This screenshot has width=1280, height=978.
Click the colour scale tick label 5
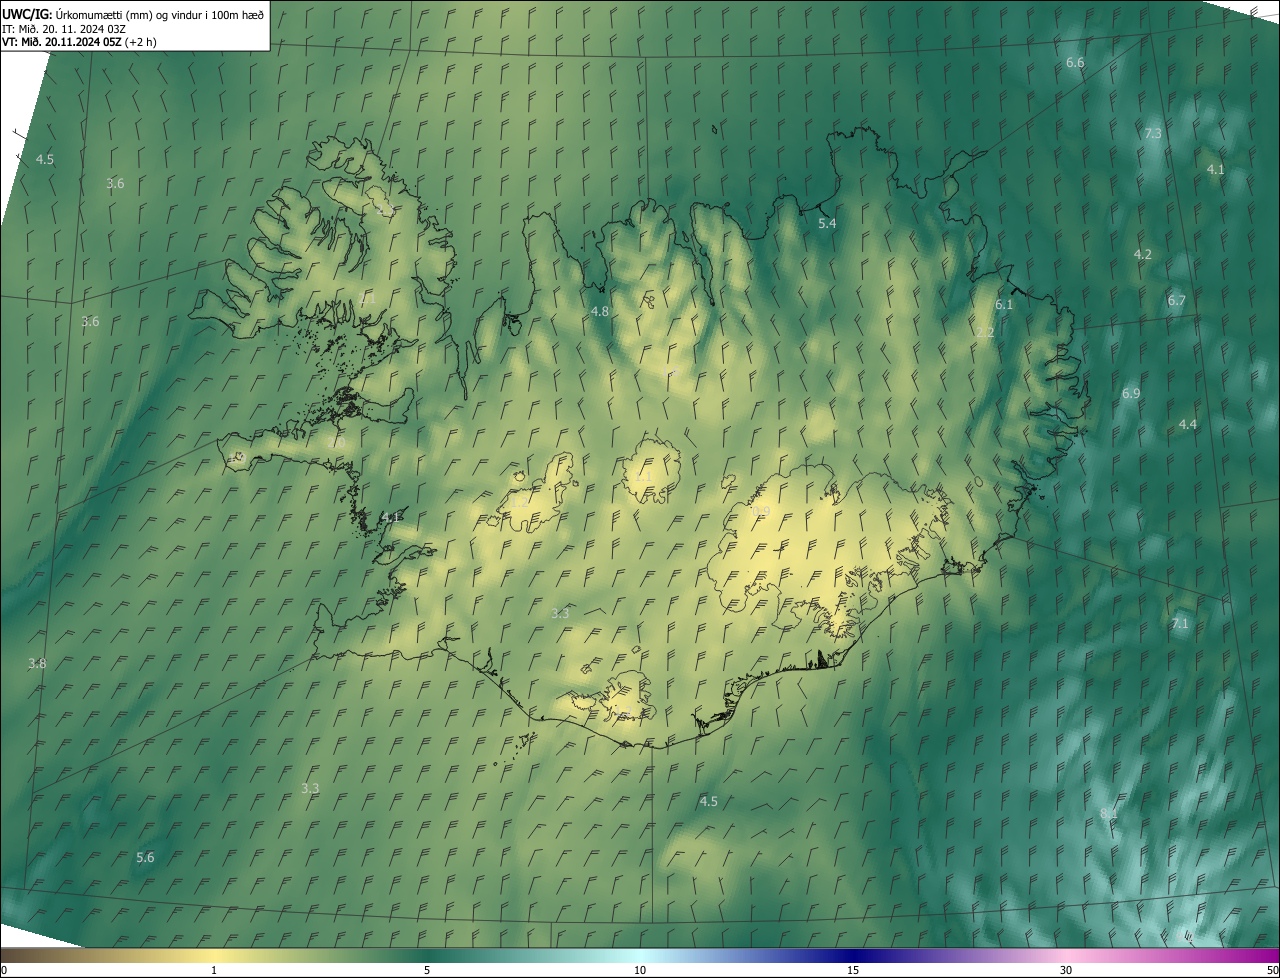coord(427,970)
